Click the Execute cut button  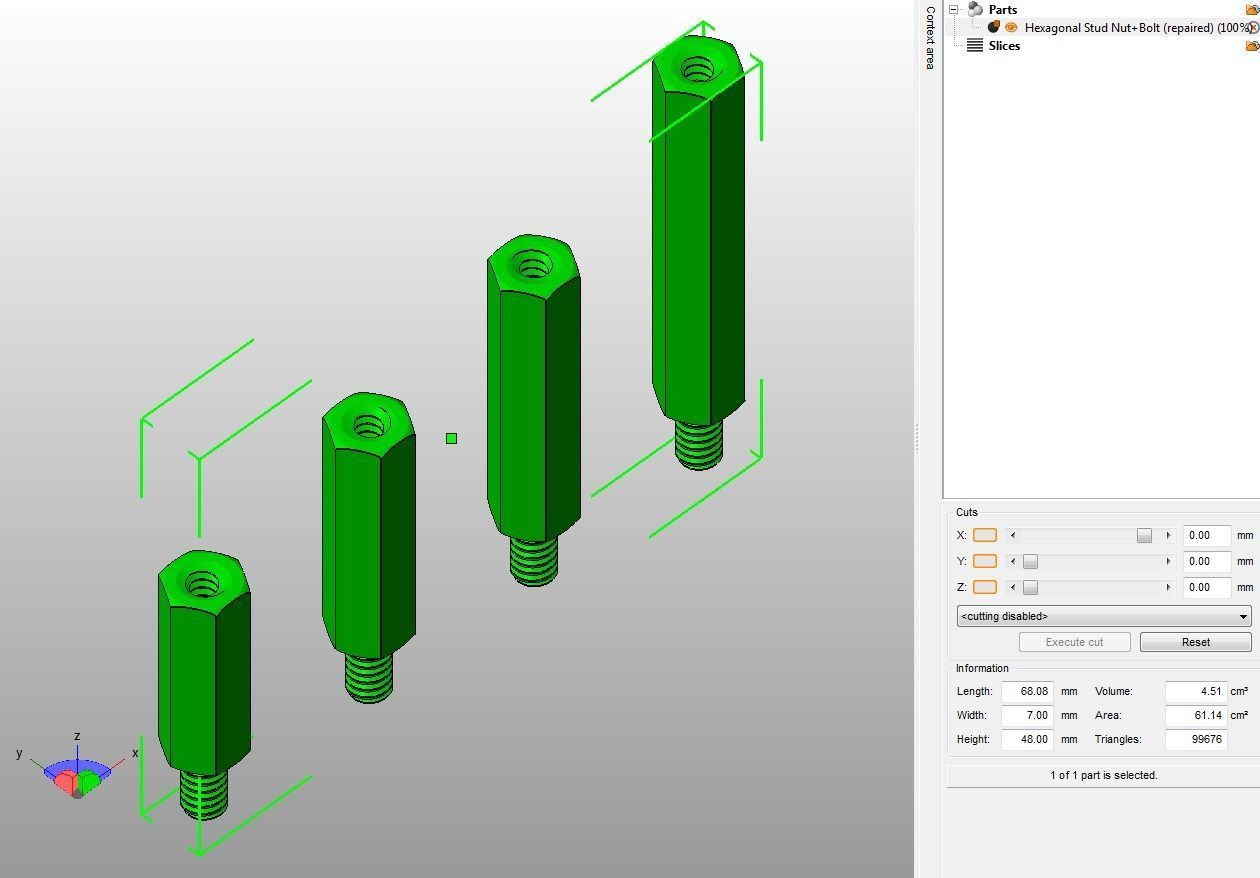pyautogui.click(x=1075, y=641)
